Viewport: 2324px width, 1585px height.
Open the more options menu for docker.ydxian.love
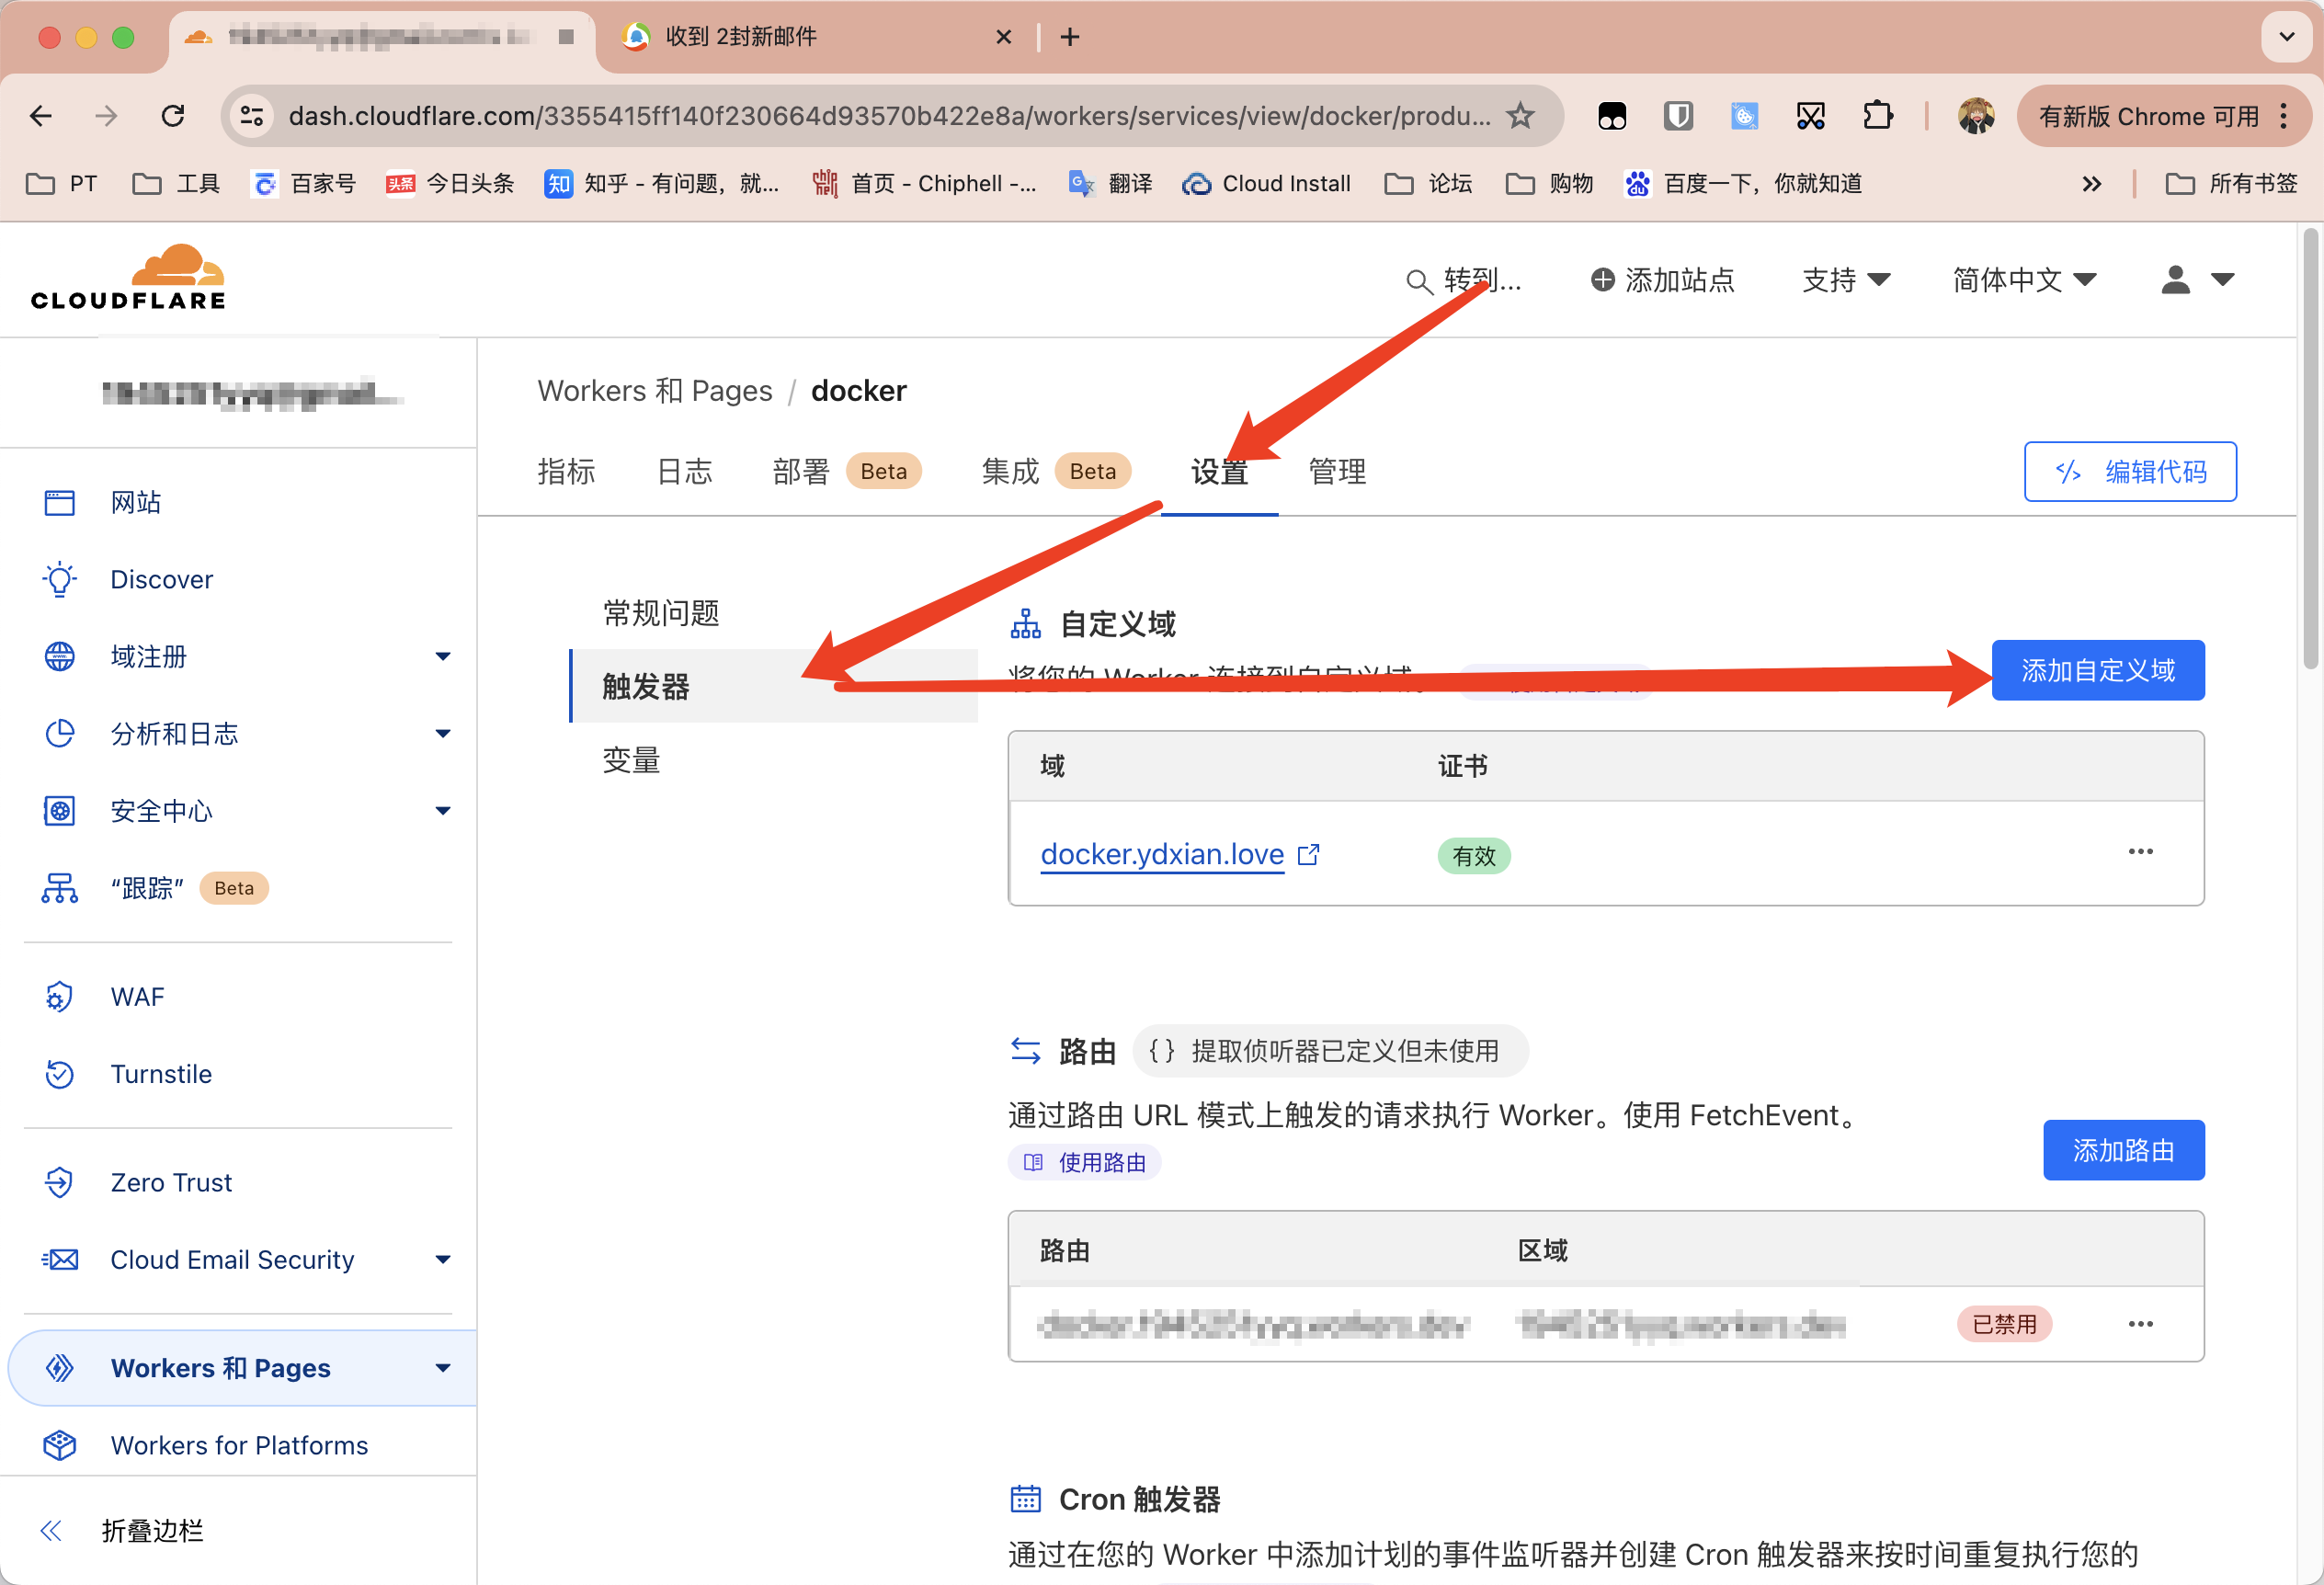click(x=2141, y=851)
